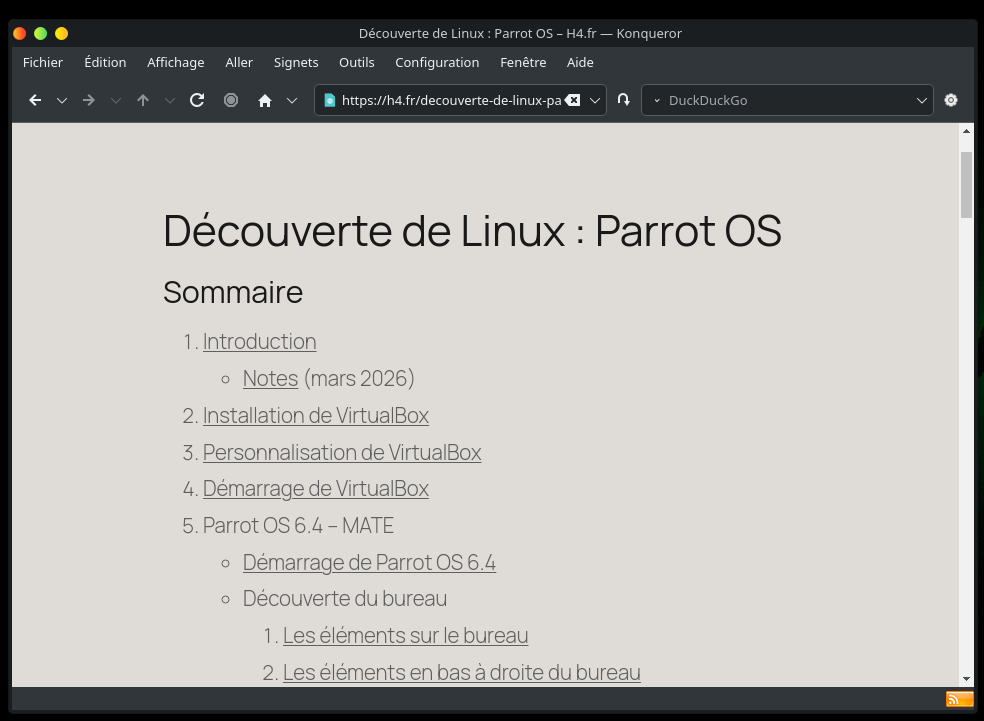The image size is (984, 721).
Task: Go to the Home page
Action: [265, 100]
